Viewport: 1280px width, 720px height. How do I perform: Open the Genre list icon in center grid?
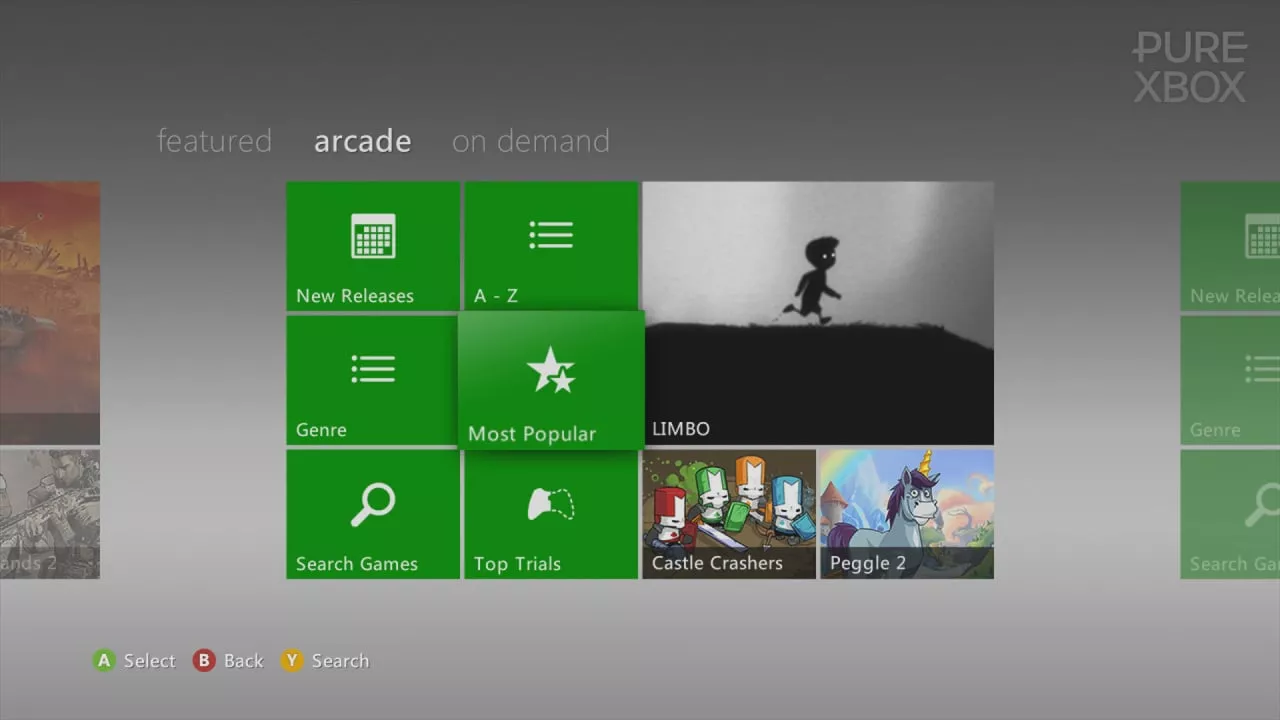(373, 369)
